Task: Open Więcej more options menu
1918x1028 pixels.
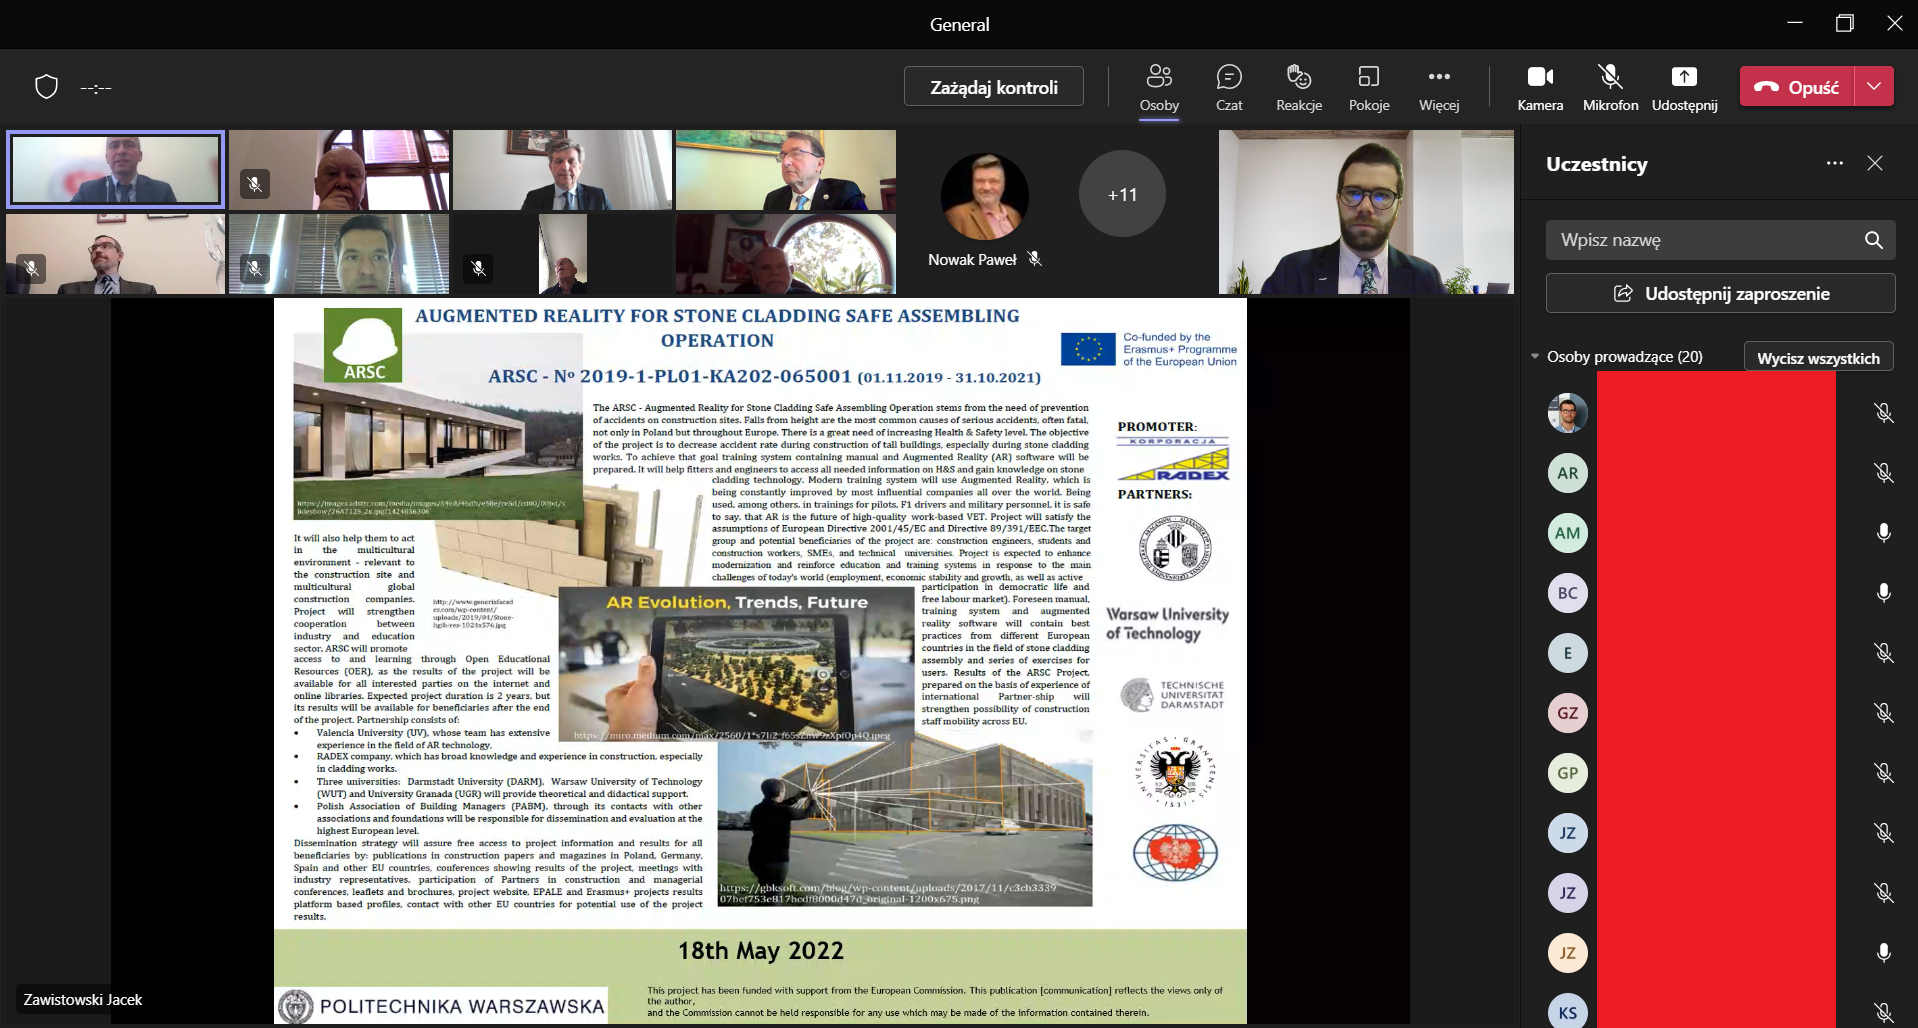Action: (x=1438, y=87)
